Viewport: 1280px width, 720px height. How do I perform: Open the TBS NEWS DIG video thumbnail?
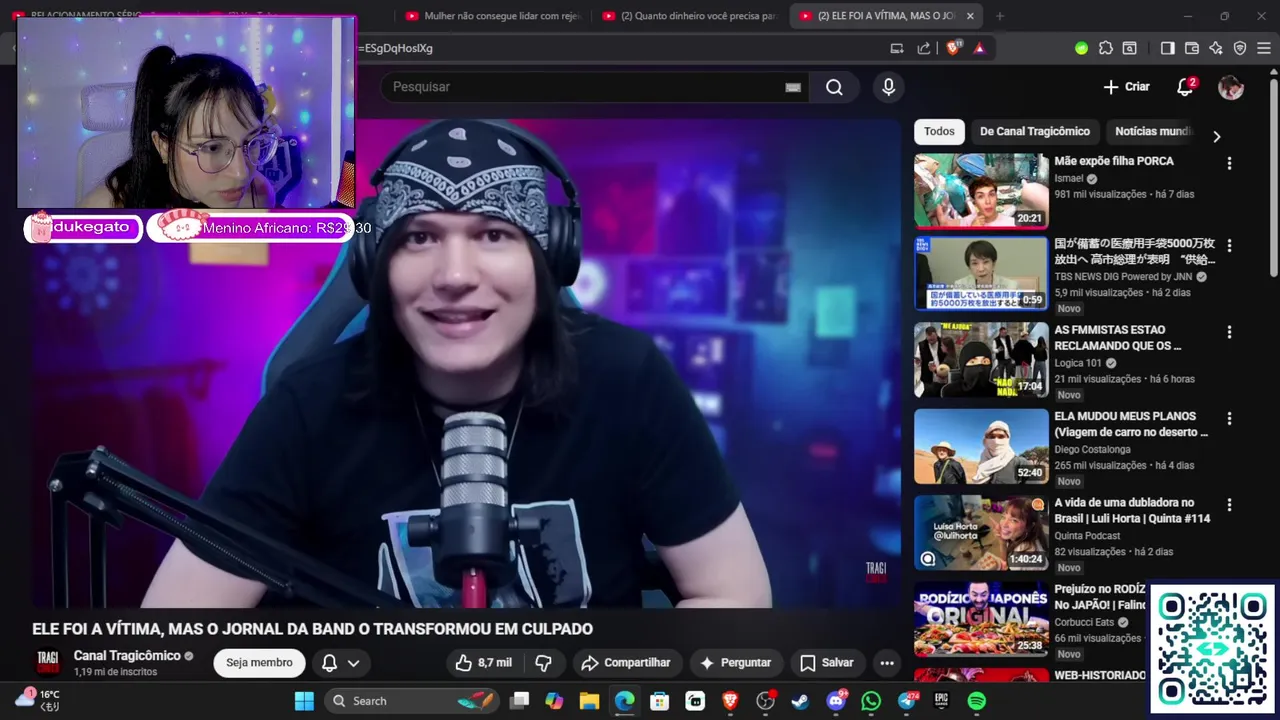click(x=981, y=273)
